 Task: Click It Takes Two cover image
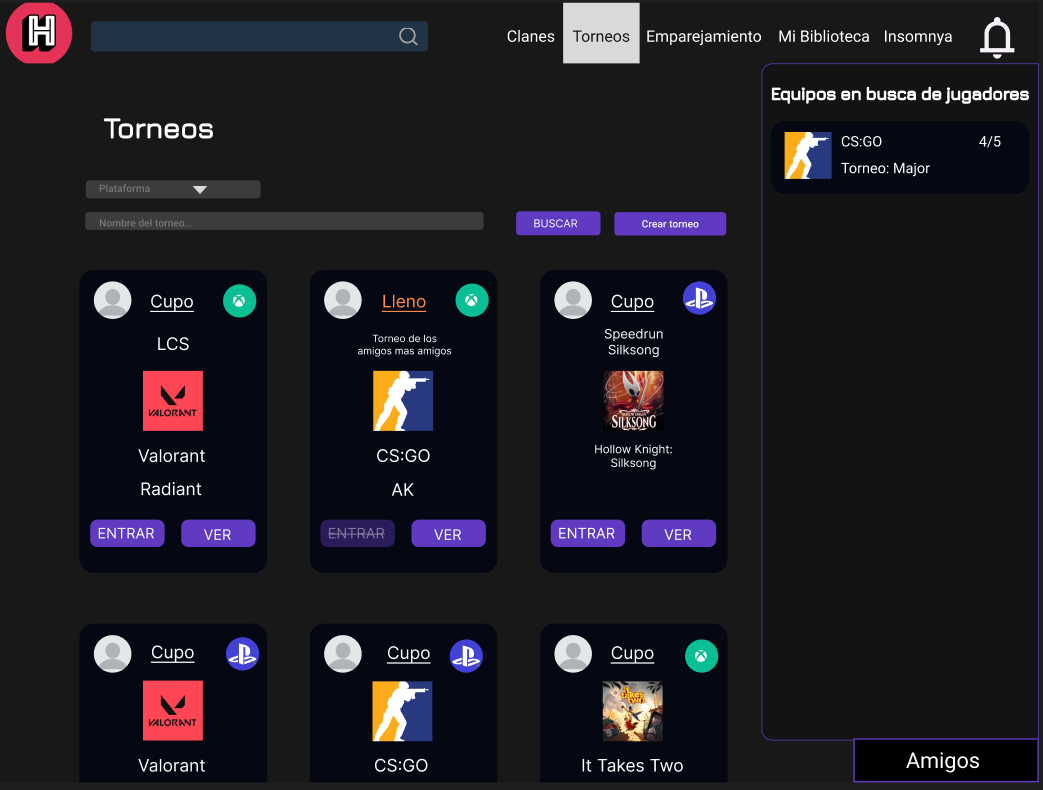click(633, 711)
